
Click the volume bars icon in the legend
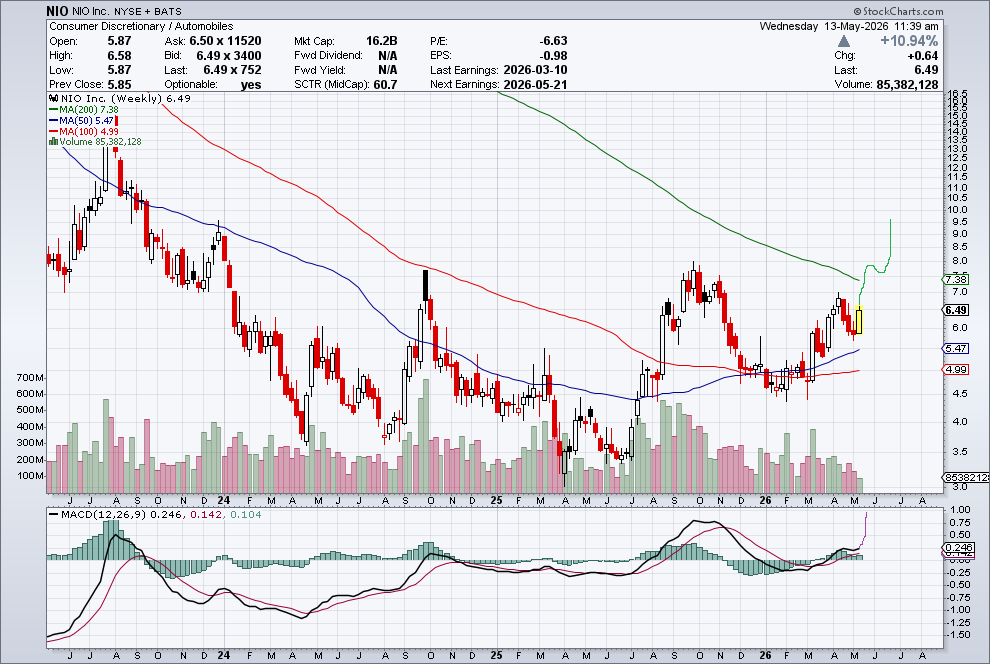[x=54, y=142]
